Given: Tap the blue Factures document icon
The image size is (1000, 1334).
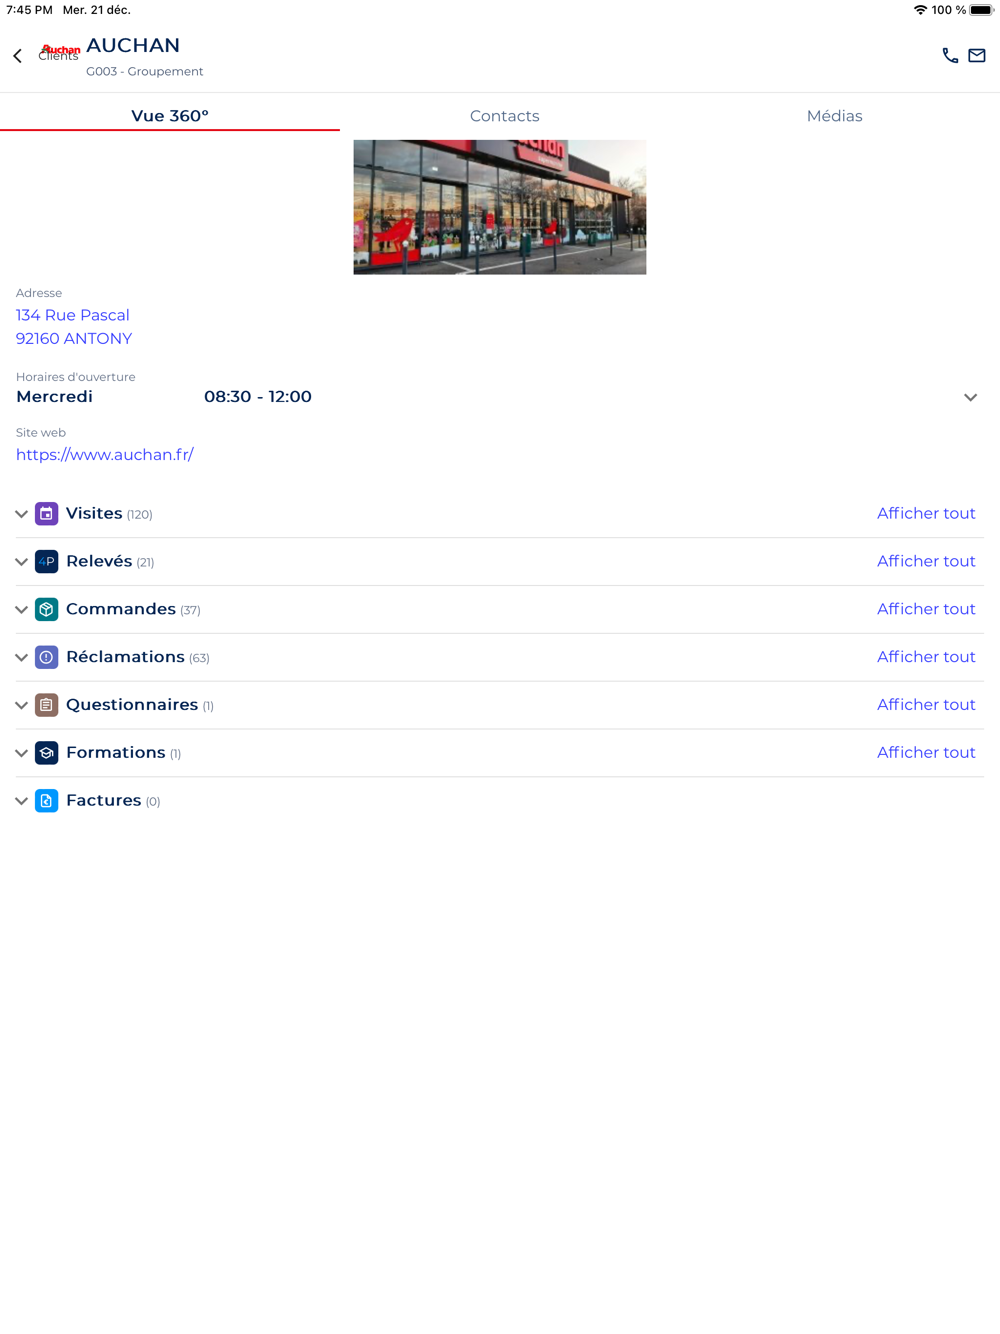Looking at the screenshot, I should pos(46,801).
